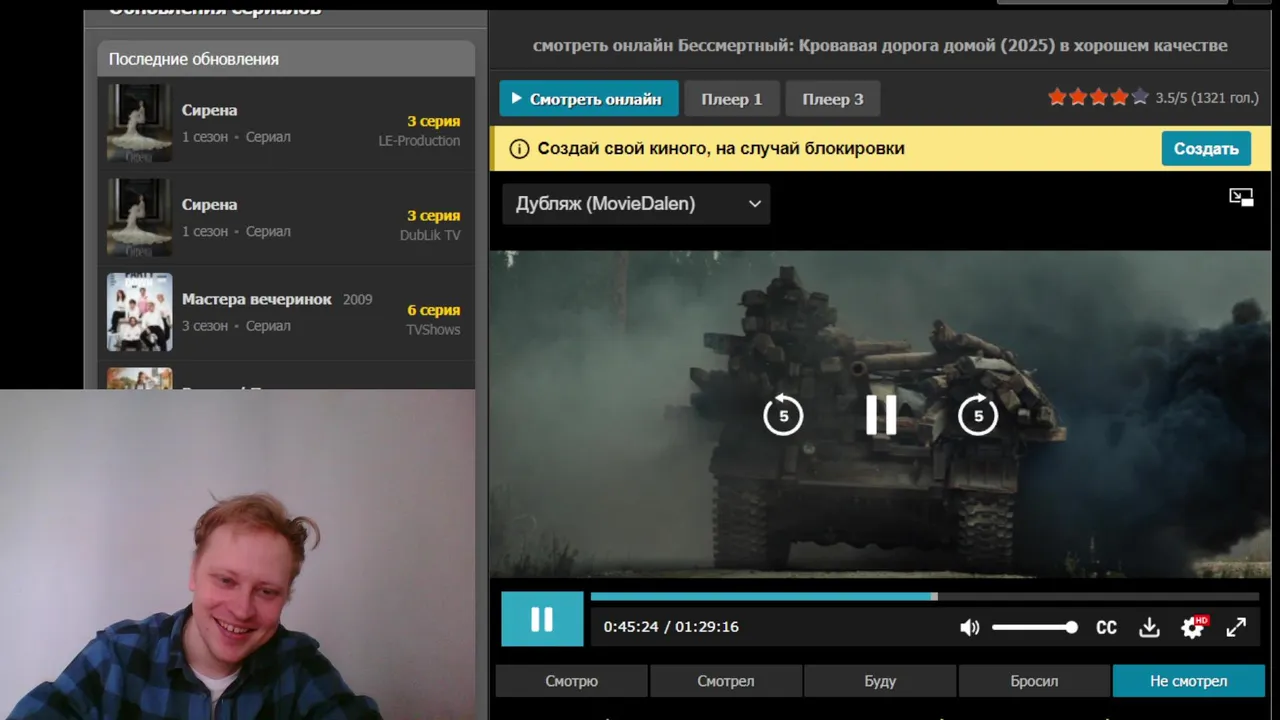Open Сирена DubLik TV entry
Screen dimensions: 1280x720
point(286,218)
